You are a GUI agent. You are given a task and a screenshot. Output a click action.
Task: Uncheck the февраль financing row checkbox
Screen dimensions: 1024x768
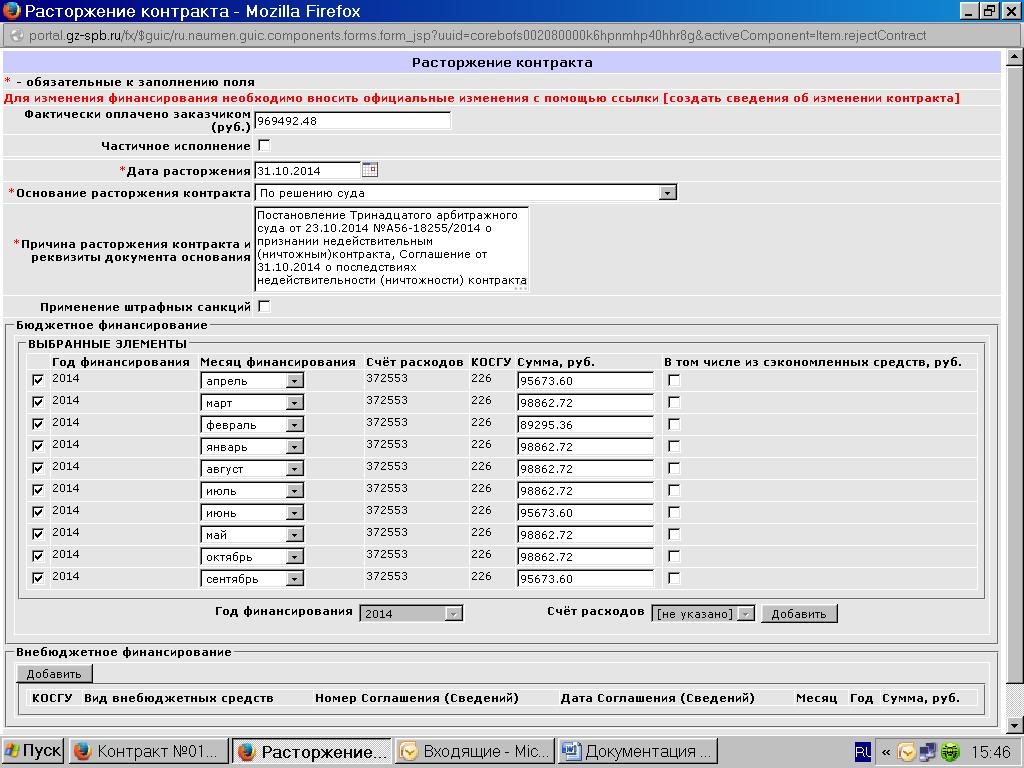click(38, 424)
